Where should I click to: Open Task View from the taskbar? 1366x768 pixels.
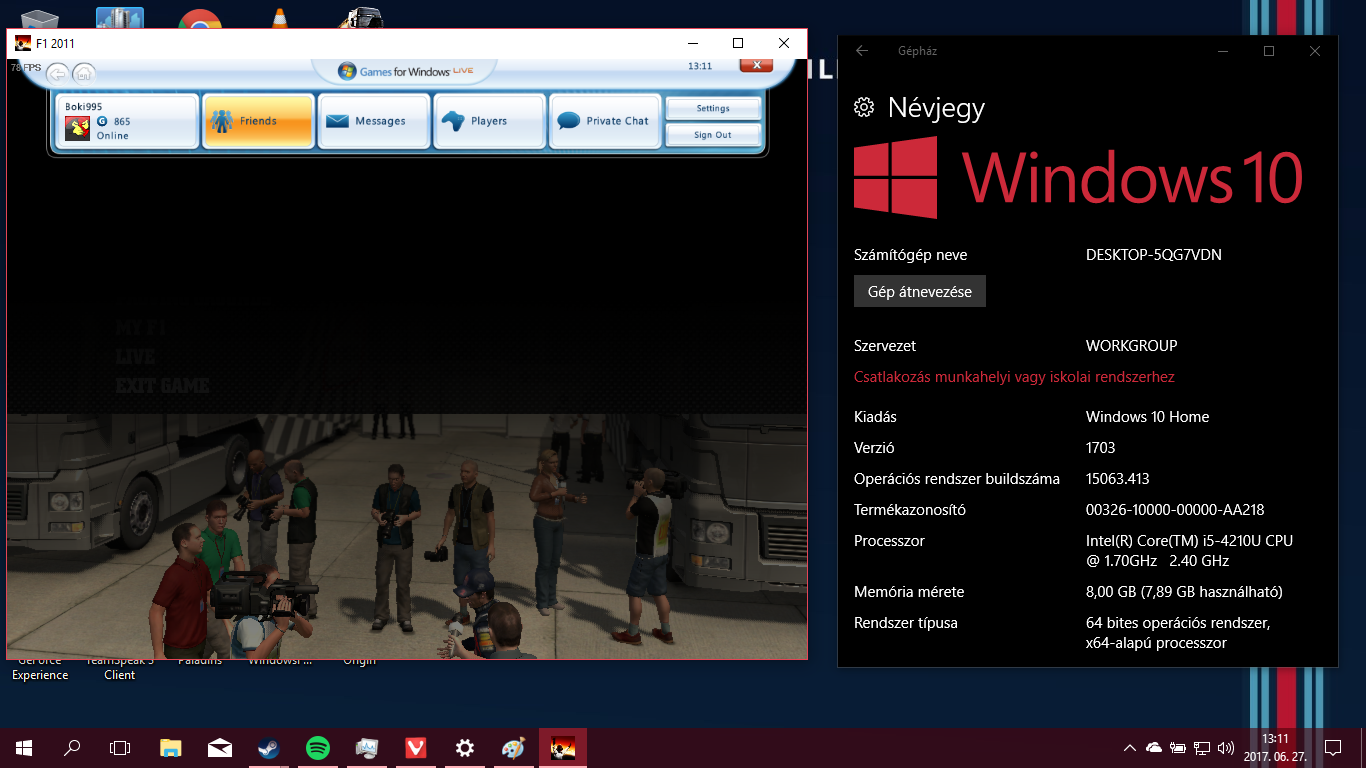coord(120,747)
